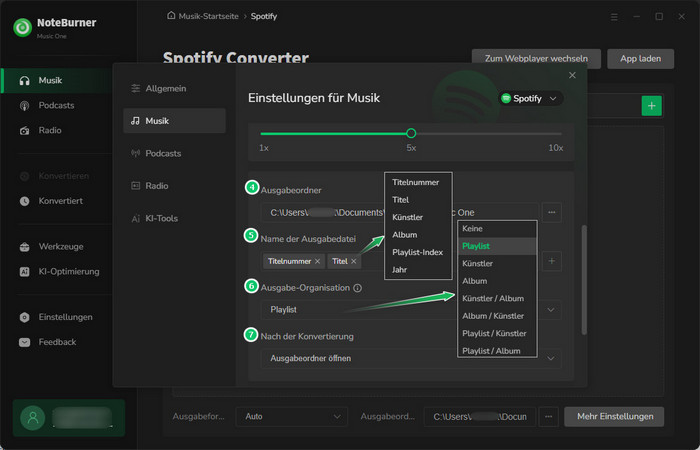Open the hamburger menu in title bar
The image size is (700, 450).
614,17
